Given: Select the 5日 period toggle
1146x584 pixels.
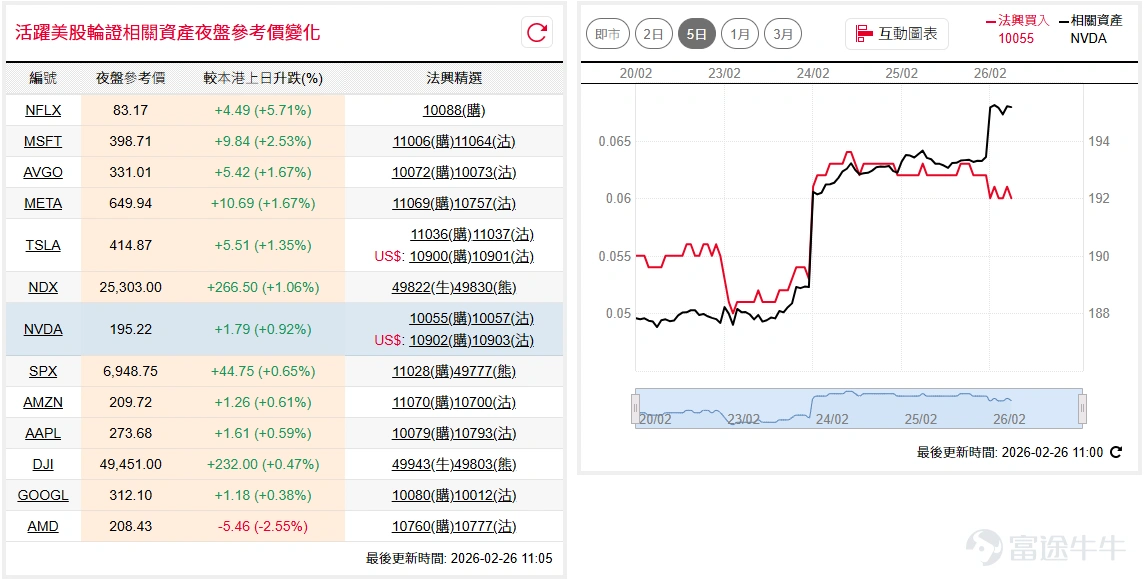Looking at the screenshot, I should point(697,34).
